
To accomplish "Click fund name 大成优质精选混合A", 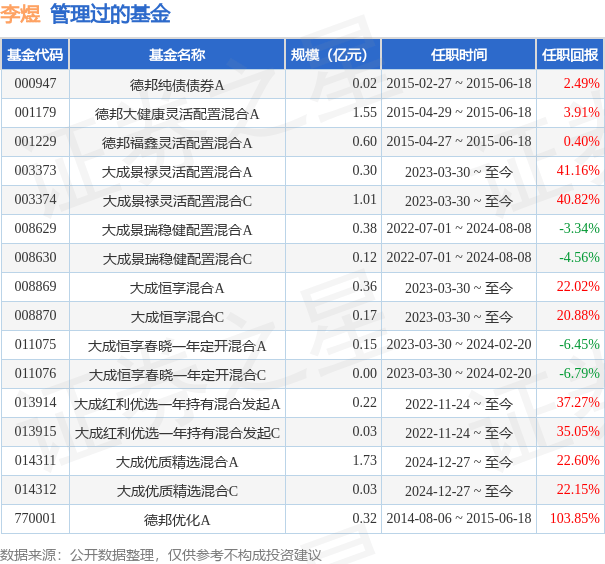I will point(177,462).
